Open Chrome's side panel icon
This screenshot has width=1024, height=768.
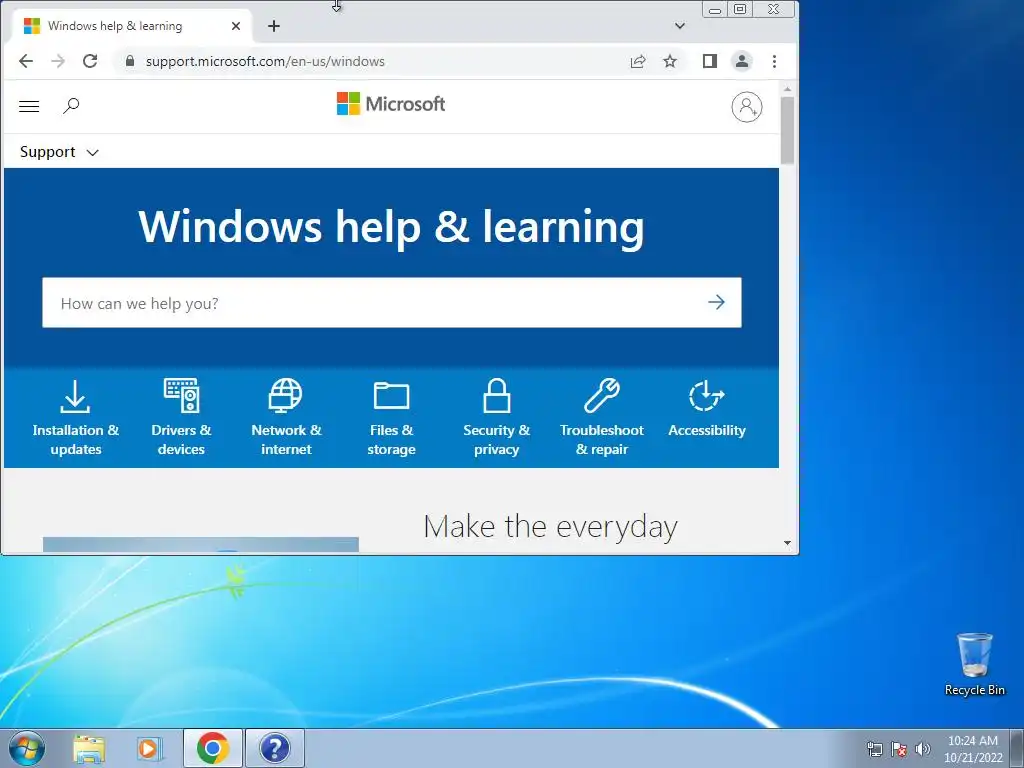click(710, 61)
